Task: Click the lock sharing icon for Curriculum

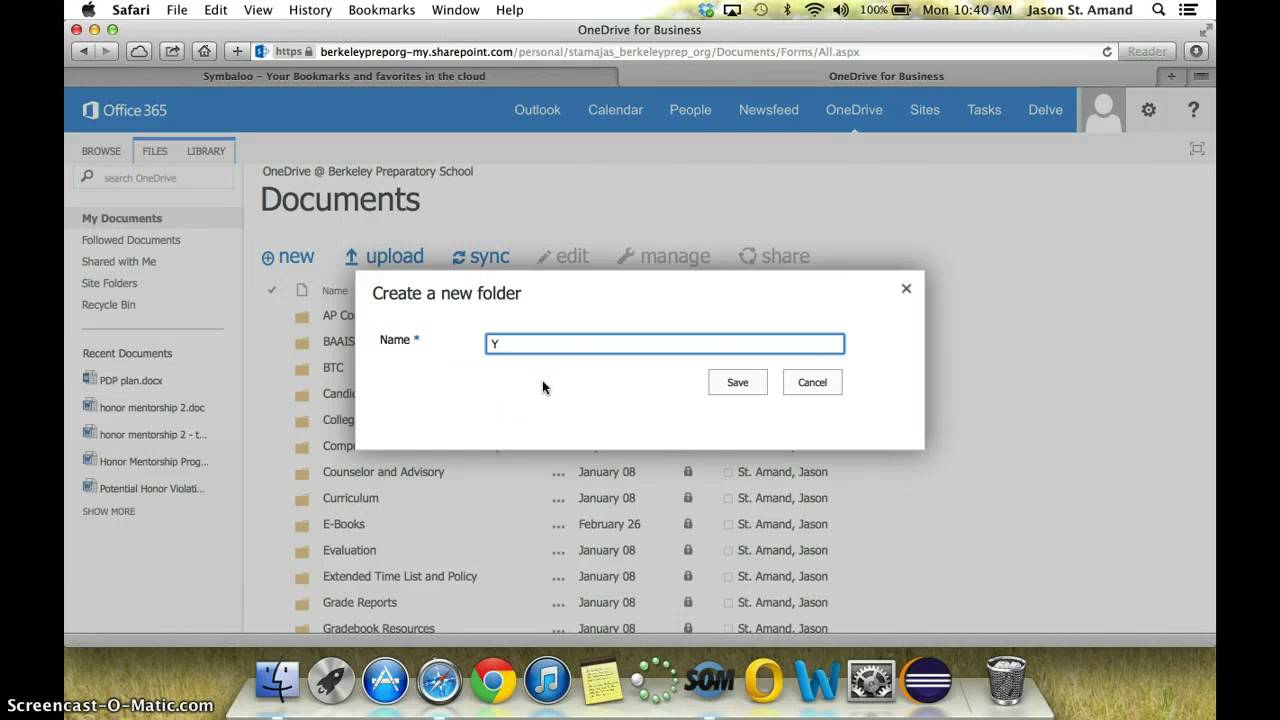Action: click(x=688, y=497)
